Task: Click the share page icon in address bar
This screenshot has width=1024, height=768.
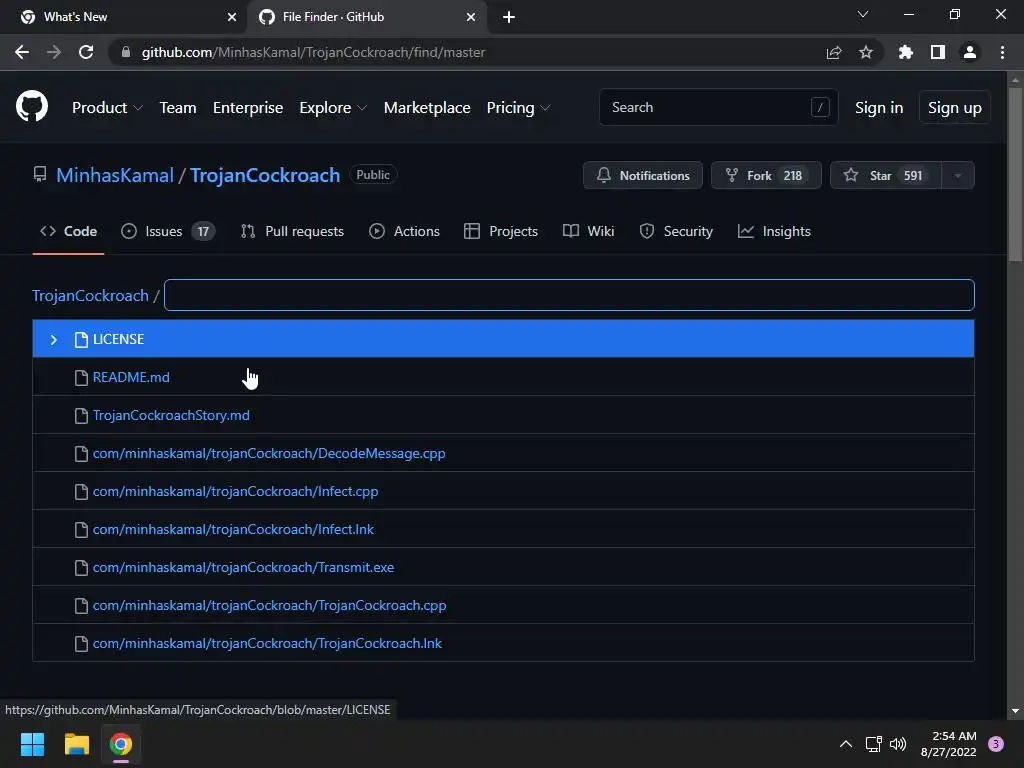Action: point(834,52)
